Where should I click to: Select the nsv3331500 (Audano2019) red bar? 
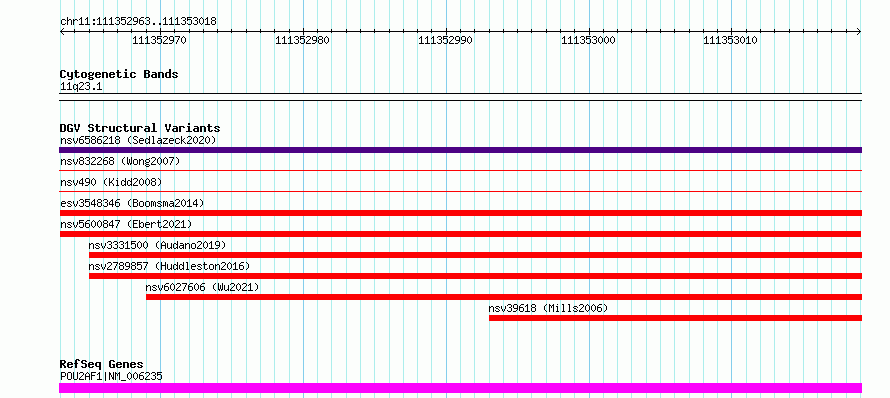(x=475, y=255)
